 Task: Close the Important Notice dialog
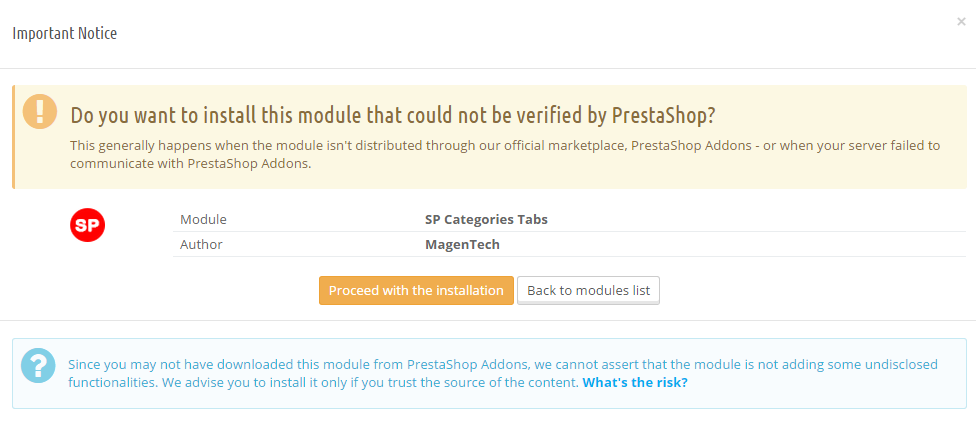click(961, 22)
